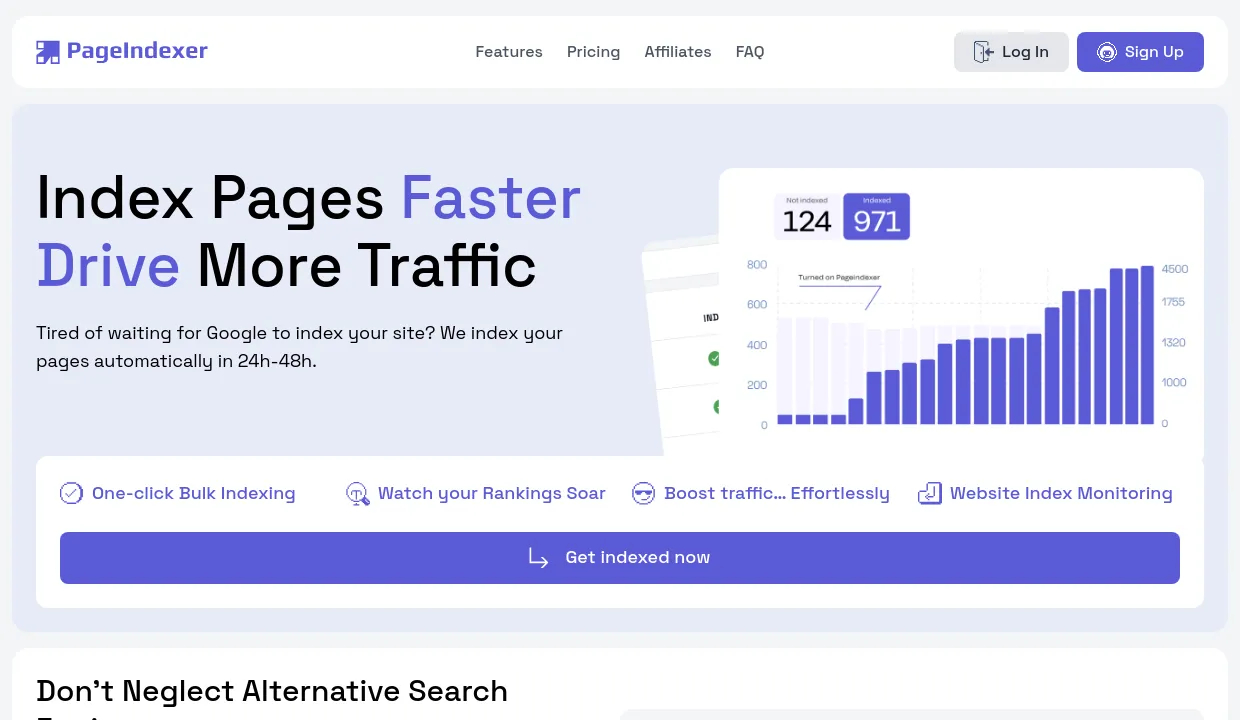
Task: Click the door icon inside the Log In button
Action: click(983, 51)
